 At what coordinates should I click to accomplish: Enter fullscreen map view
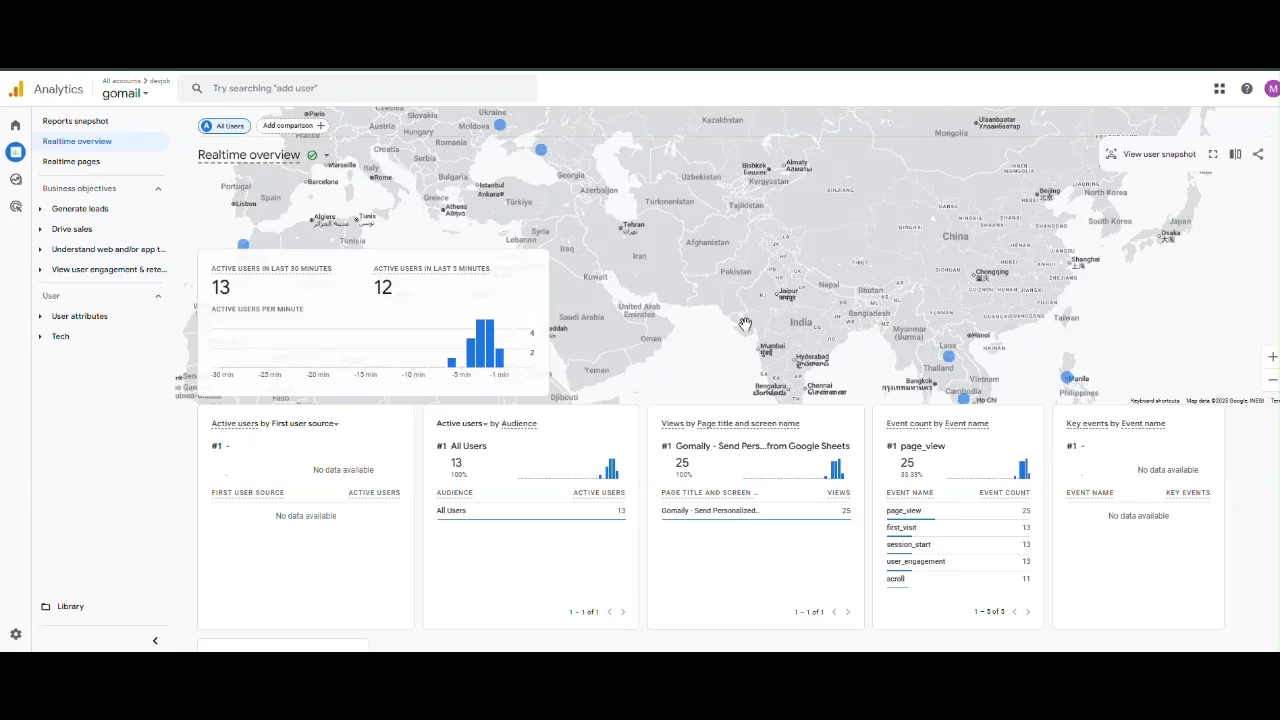pyautogui.click(x=1213, y=154)
